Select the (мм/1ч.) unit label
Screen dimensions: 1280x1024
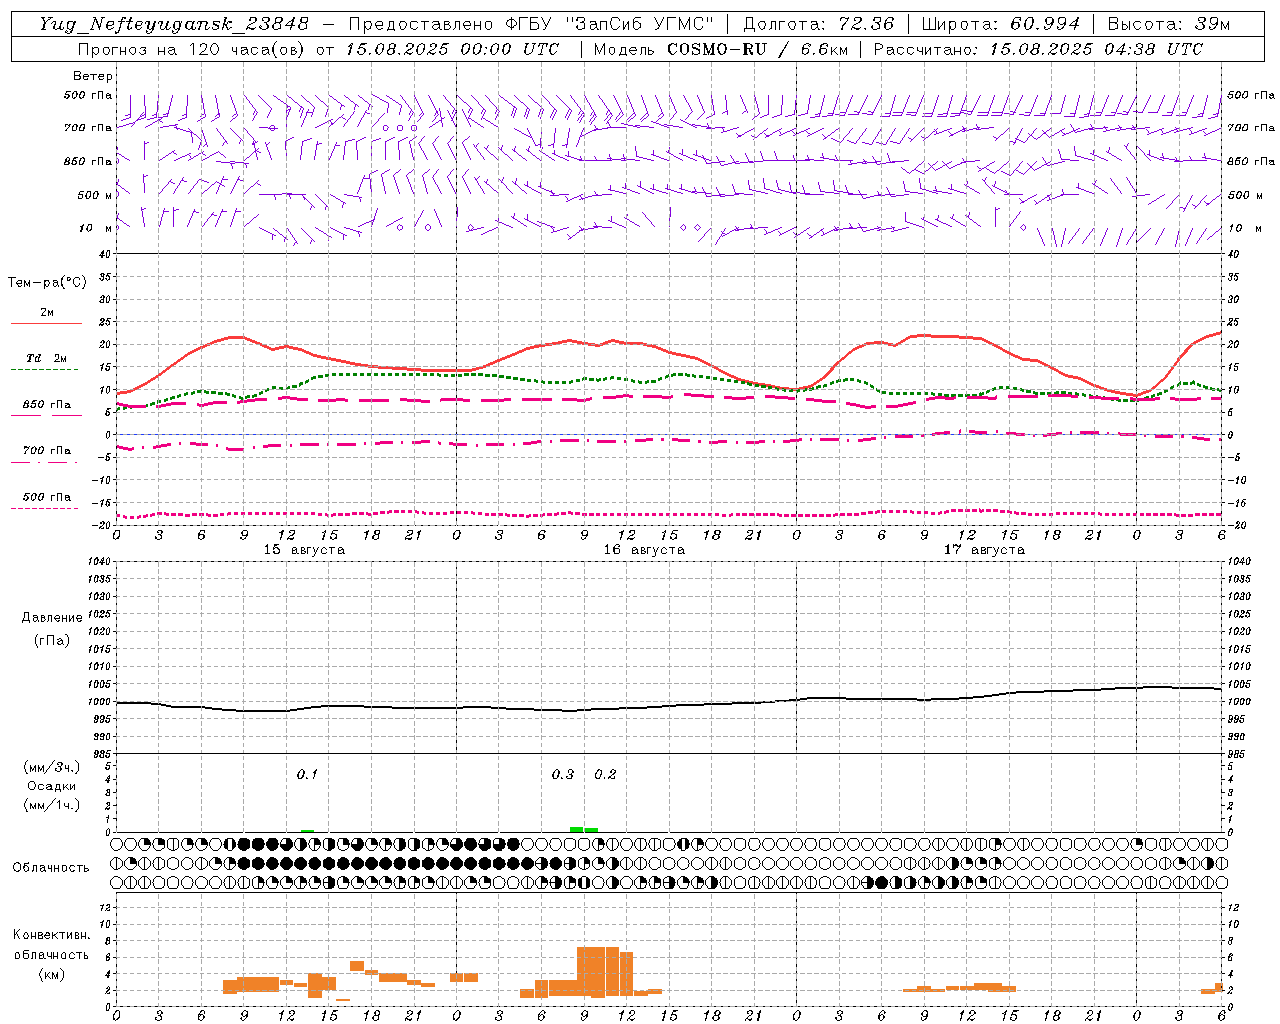52,805
